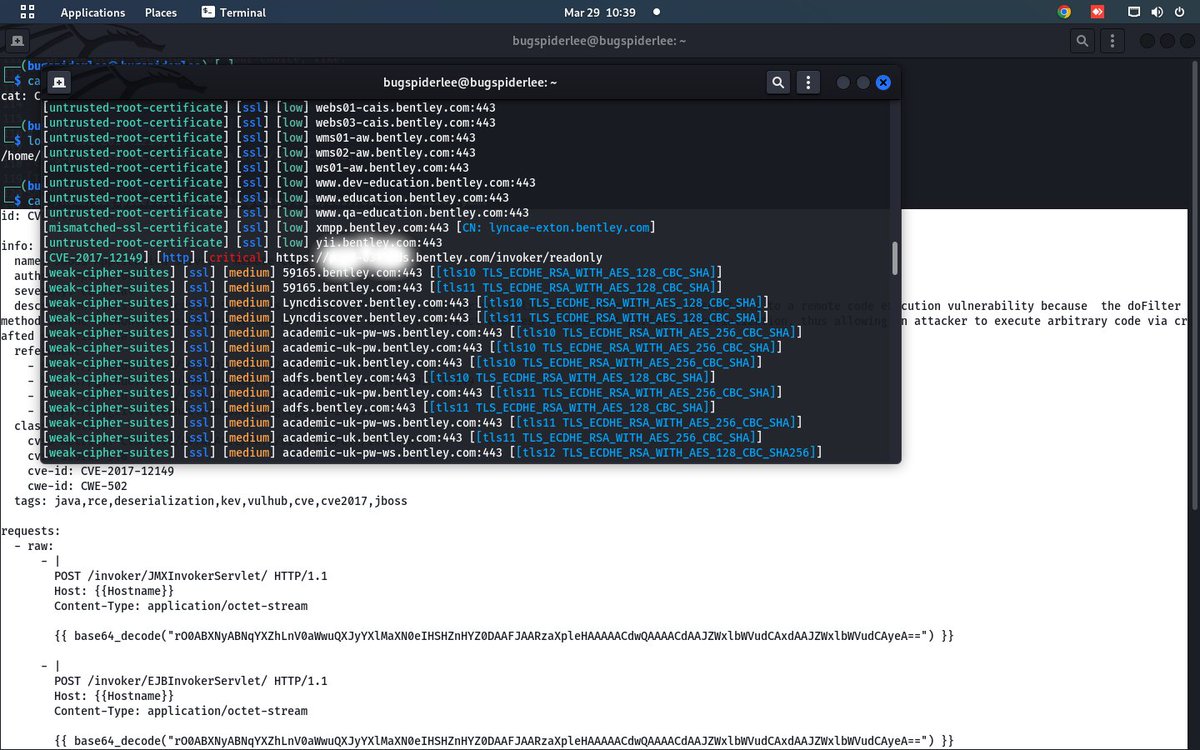
Task: Open three-dot menu of back terminal
Action: click(1112, 41)
